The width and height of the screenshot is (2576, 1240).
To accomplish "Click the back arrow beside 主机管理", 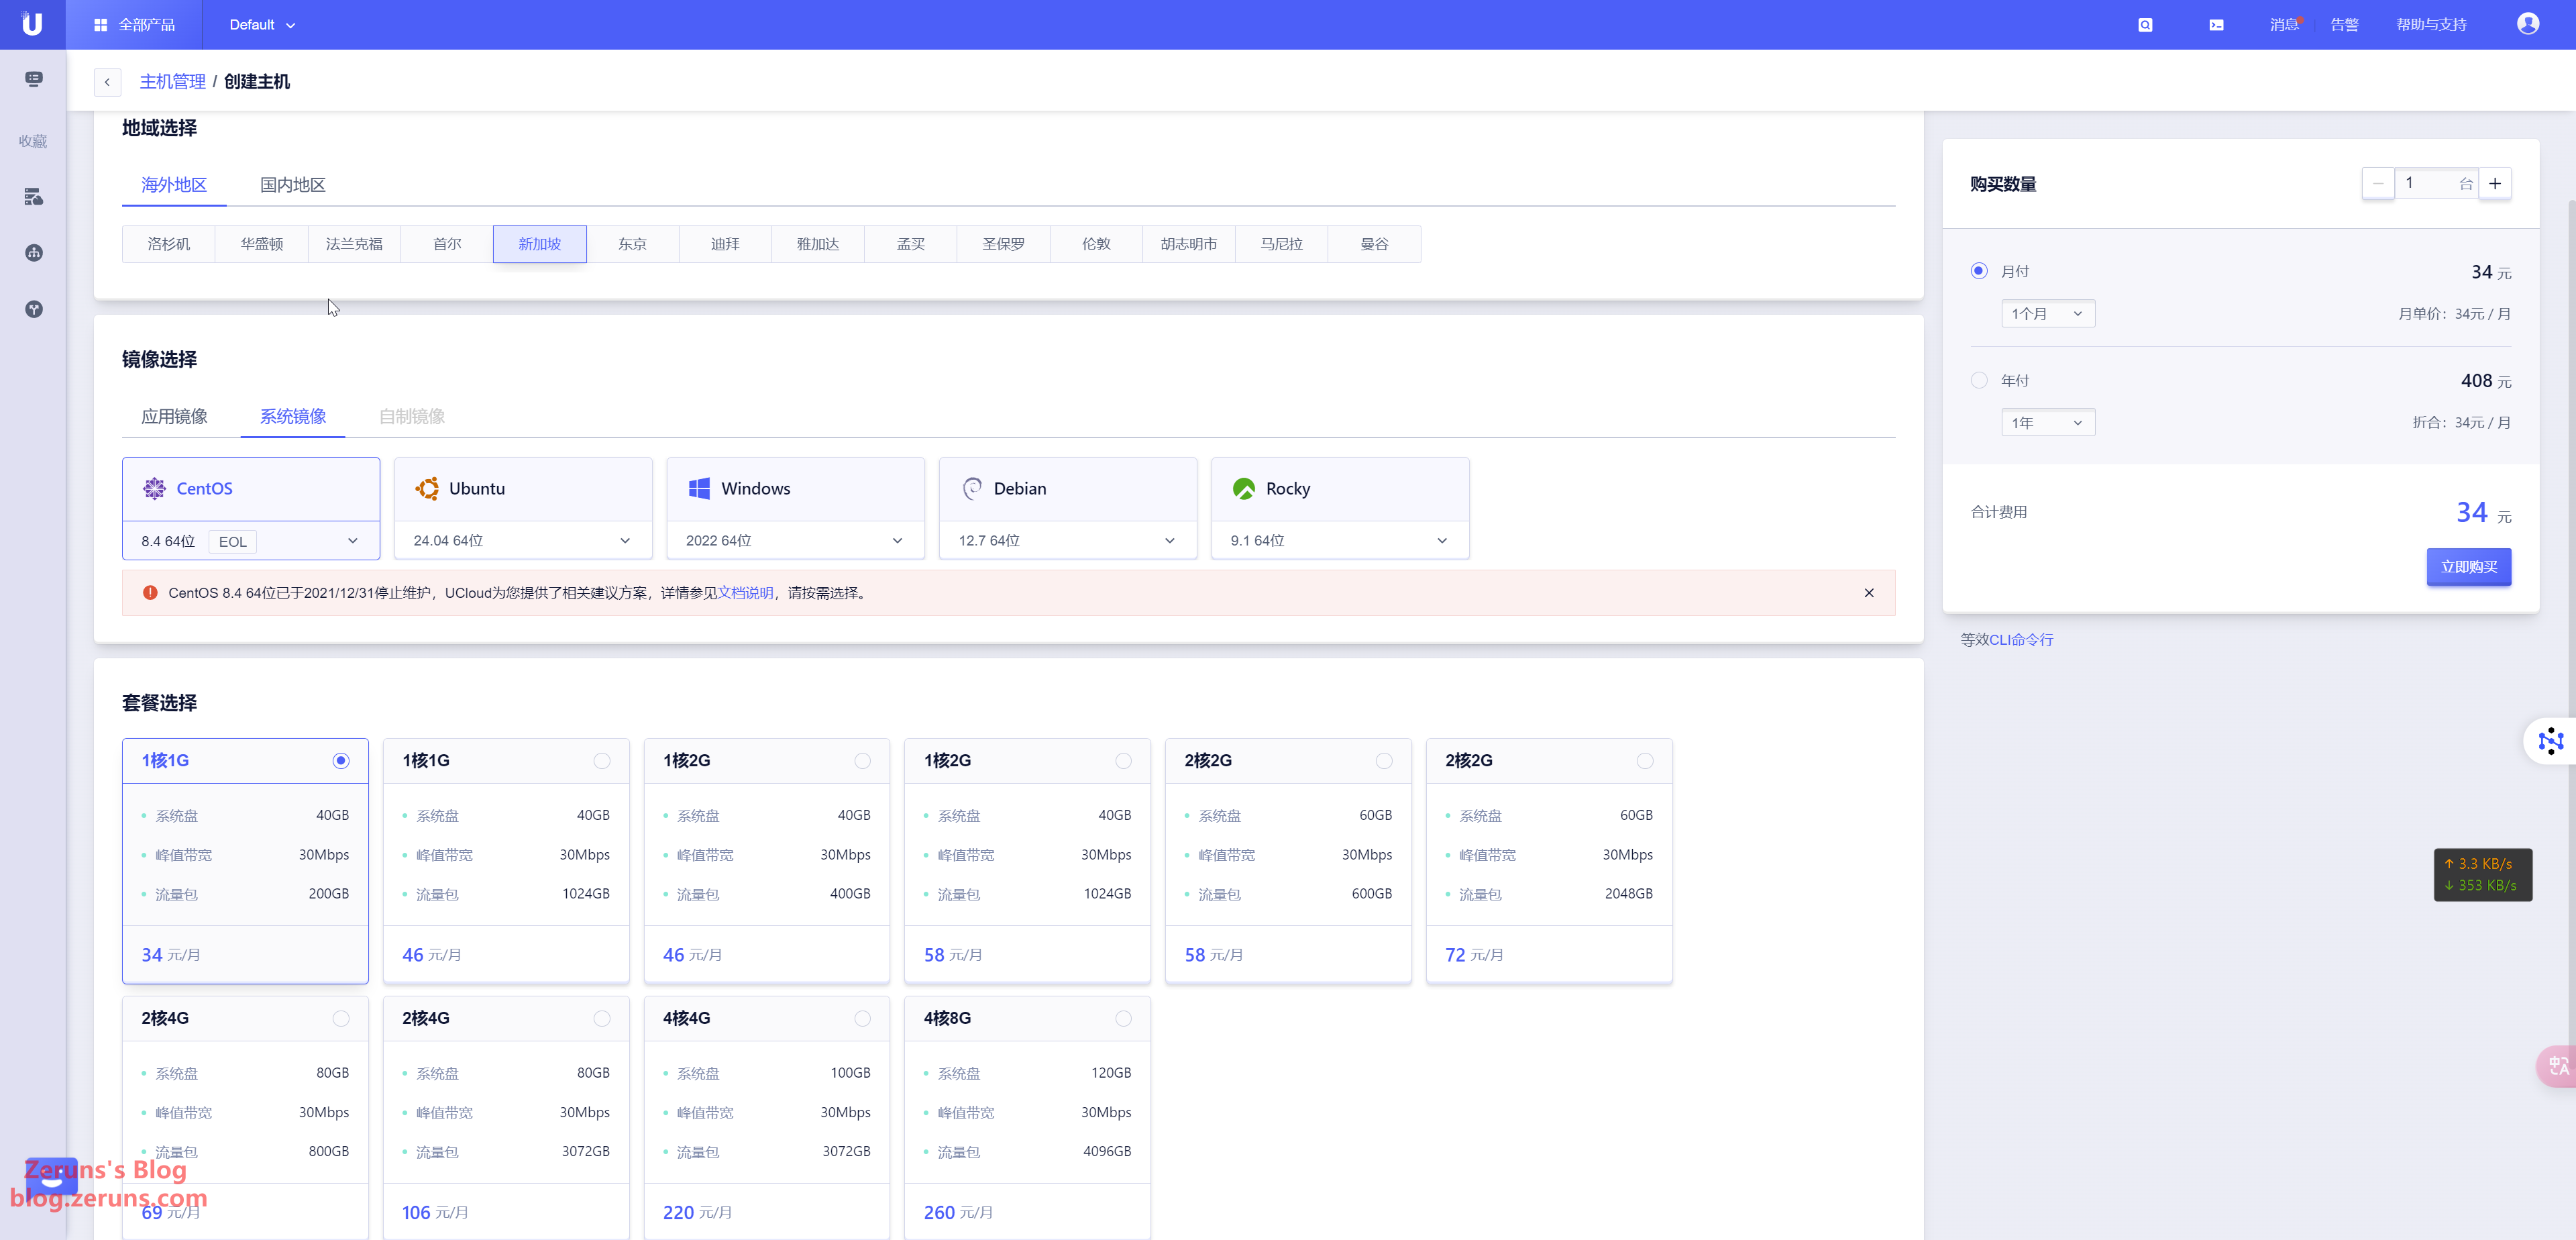I will [x=107, y=82].
